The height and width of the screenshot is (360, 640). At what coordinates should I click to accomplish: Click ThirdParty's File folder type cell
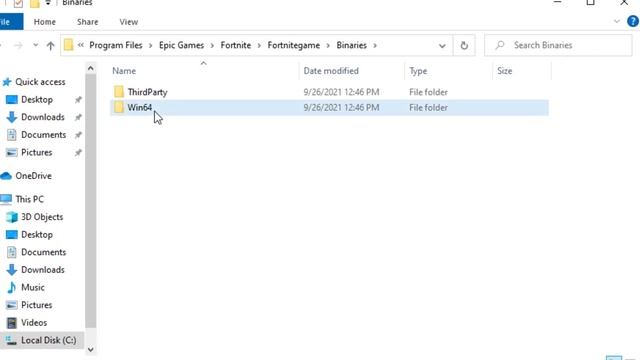[428, 92]
